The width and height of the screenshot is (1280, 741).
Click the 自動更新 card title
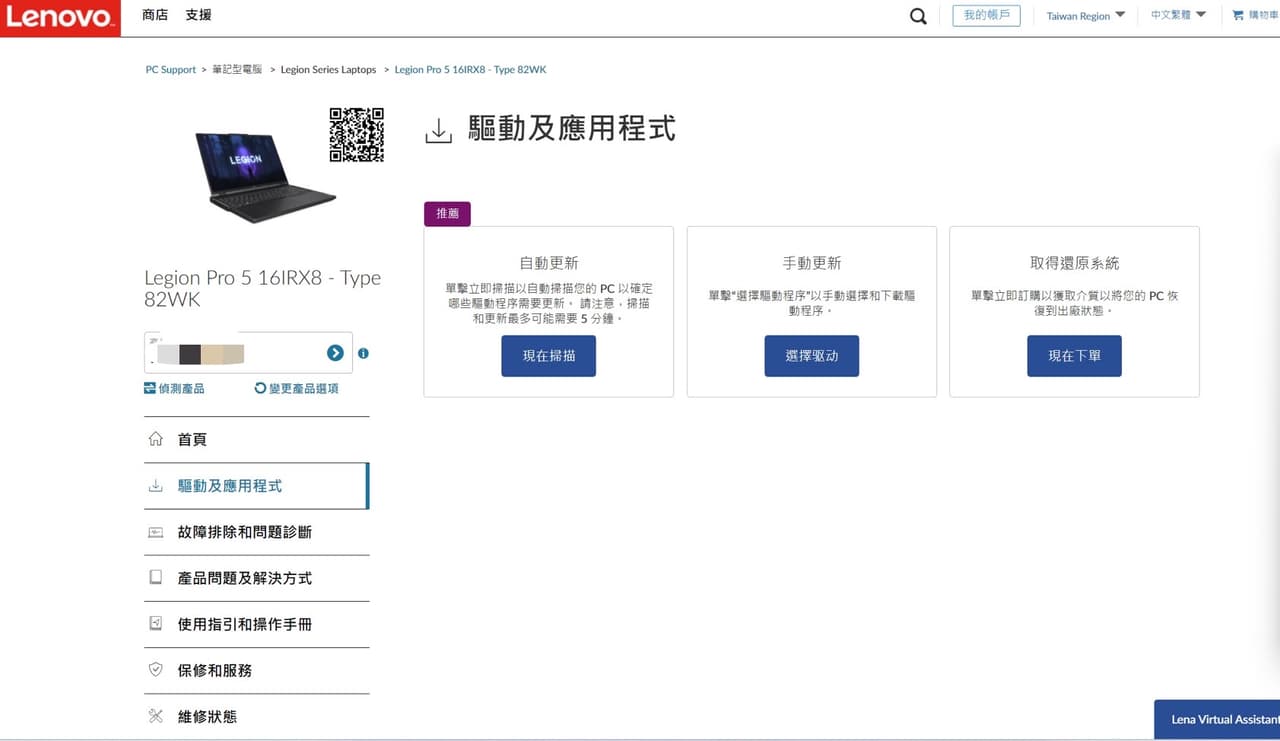(549, 263)
